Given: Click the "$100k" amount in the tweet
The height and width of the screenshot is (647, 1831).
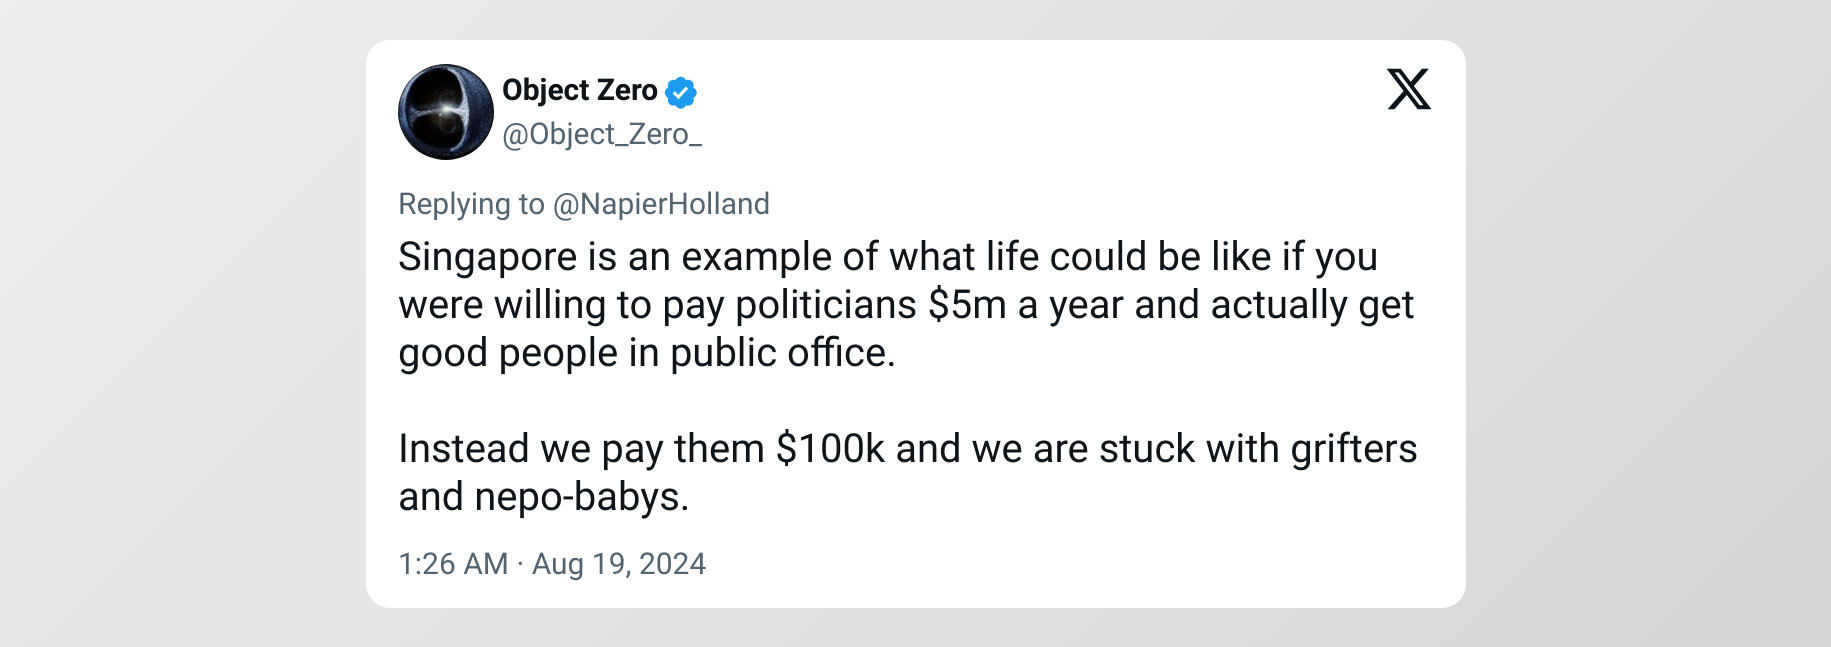Looking at the screenshot, I should point(830,450).
